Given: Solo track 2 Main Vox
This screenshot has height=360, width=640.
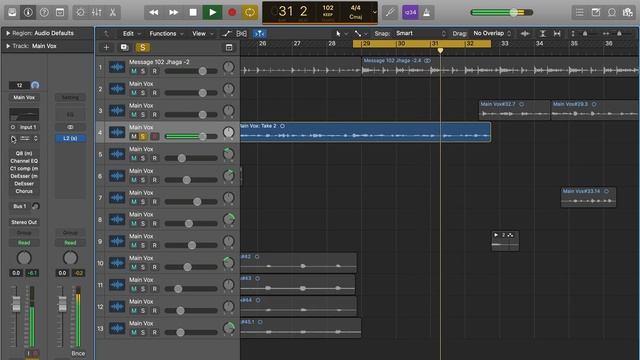Looking at the screenshot, I should [143, 93].
